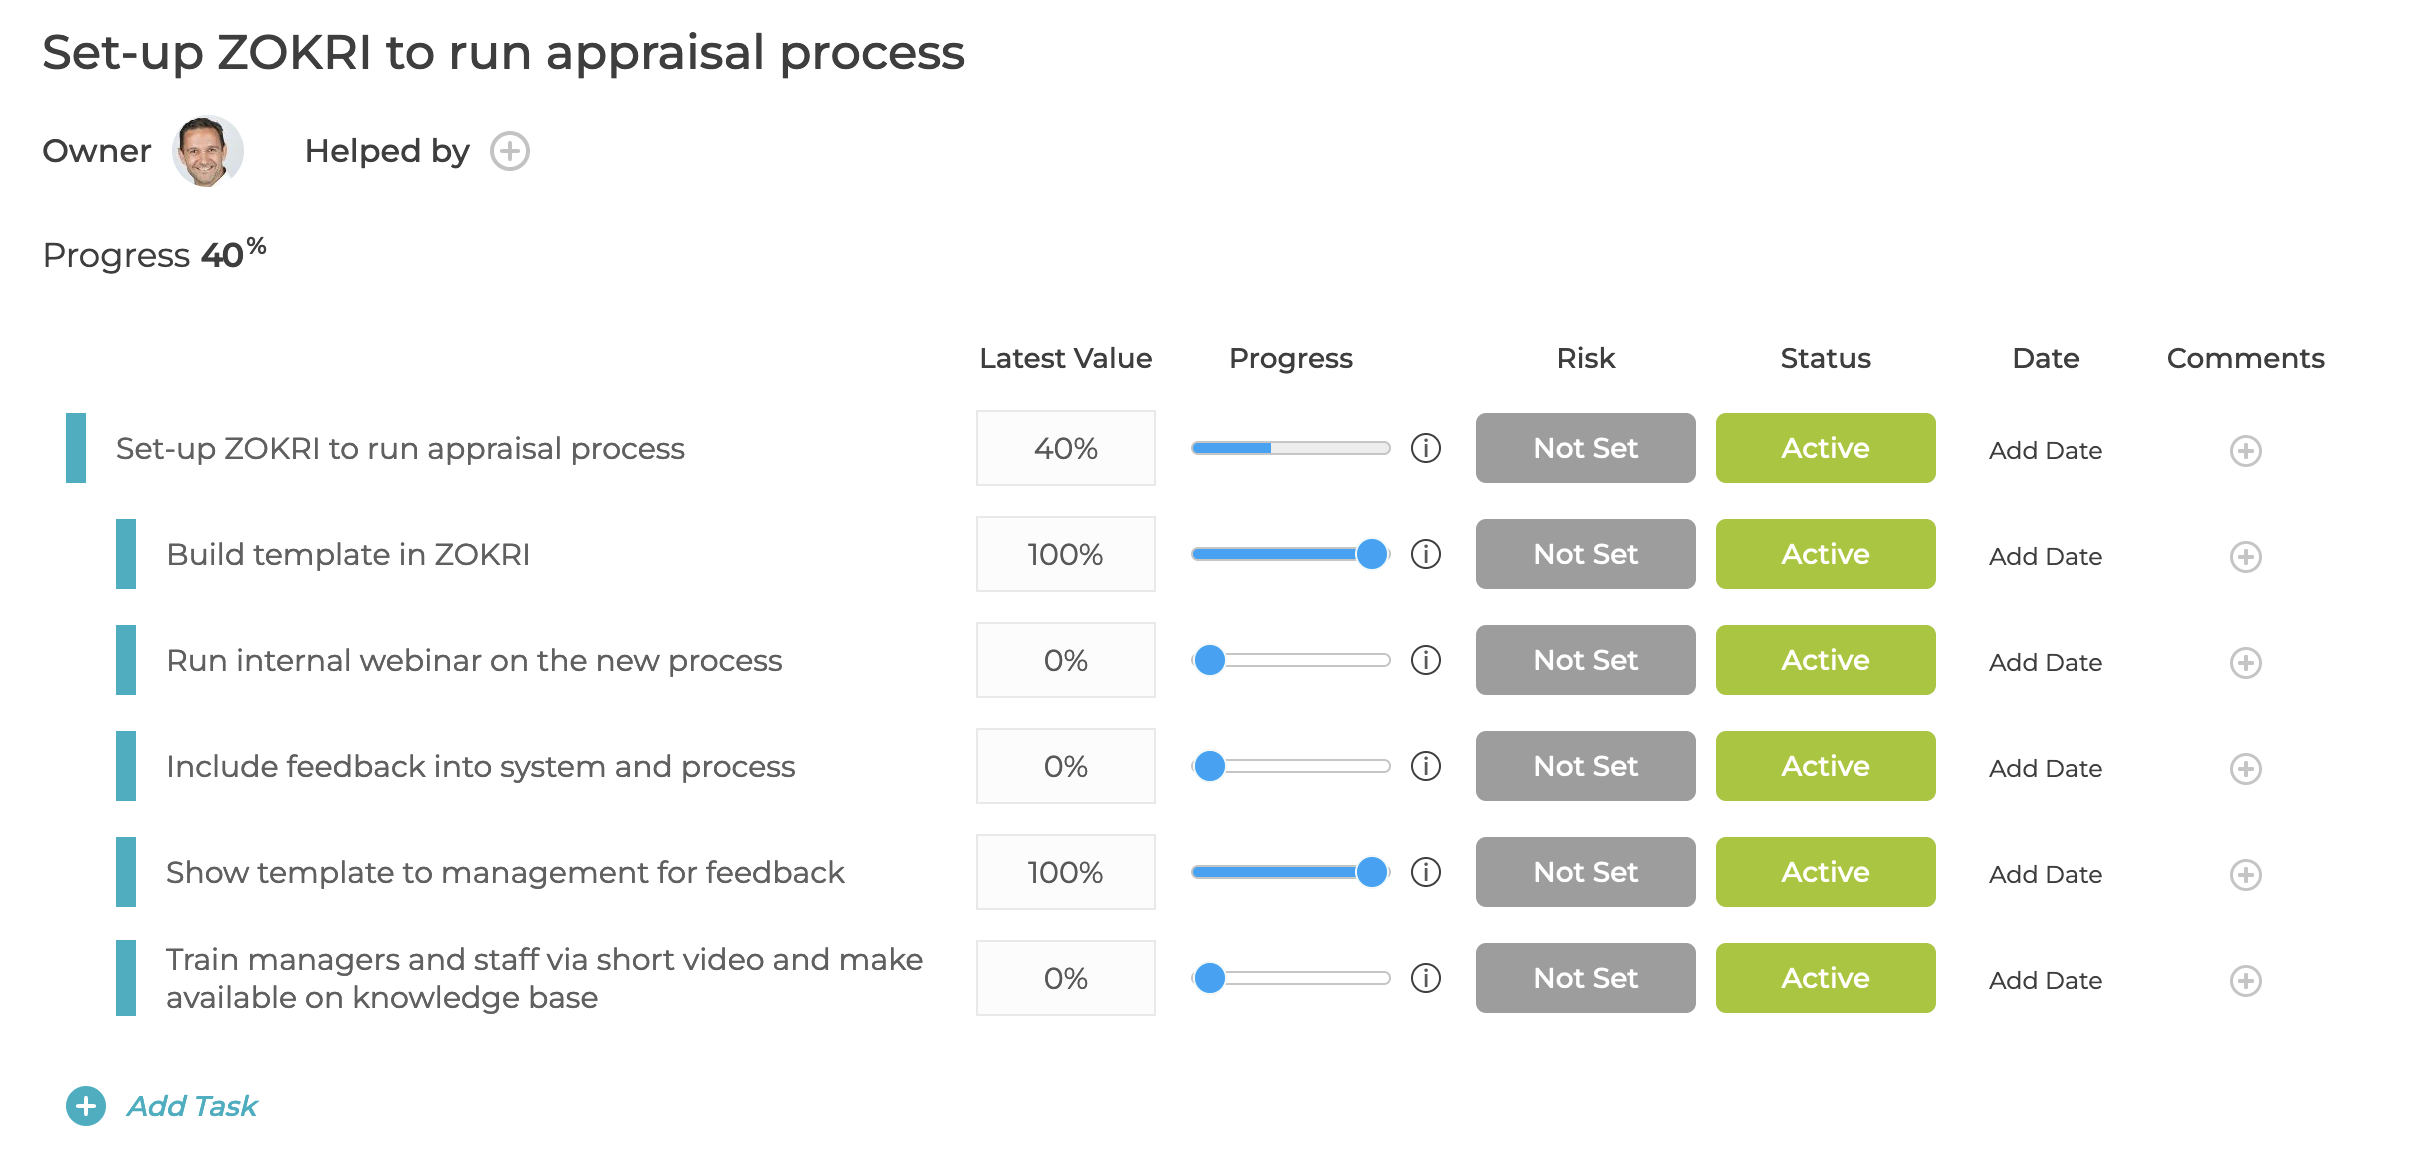Add comment on Include feedback into system row
The height and width of the screenshot is (1160, 2410).
pos(2246,769)
